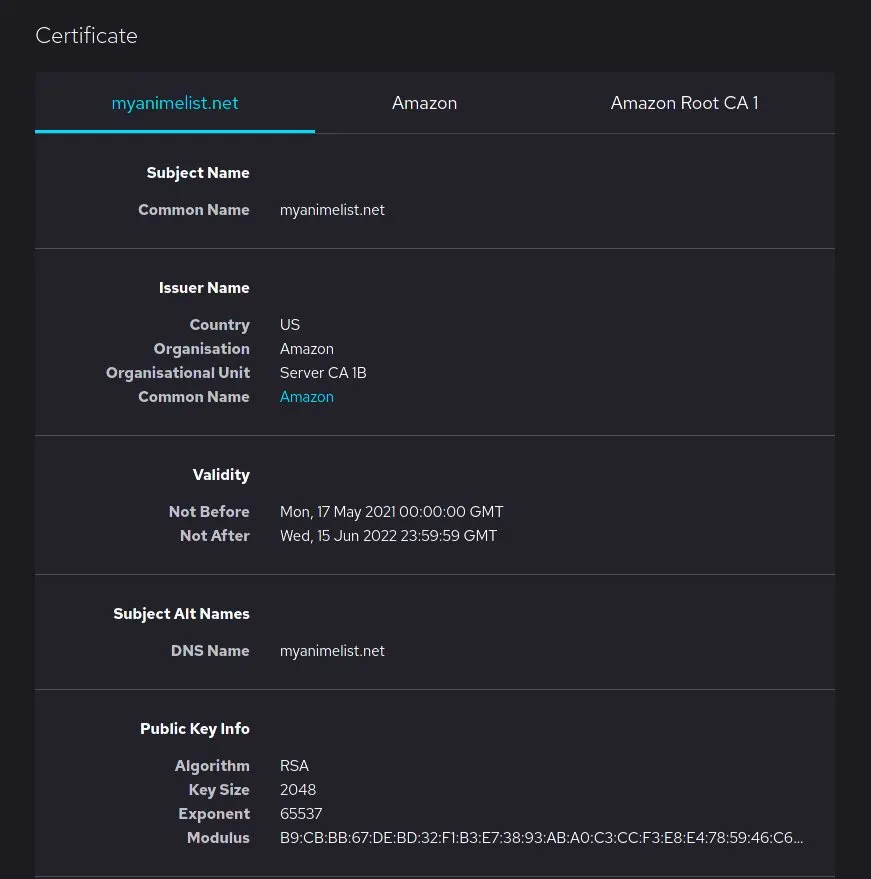The height and width of the screenshot is (879, 871).
Task: Click the Public Key Info heading
Action: click(x=194, y=729)
